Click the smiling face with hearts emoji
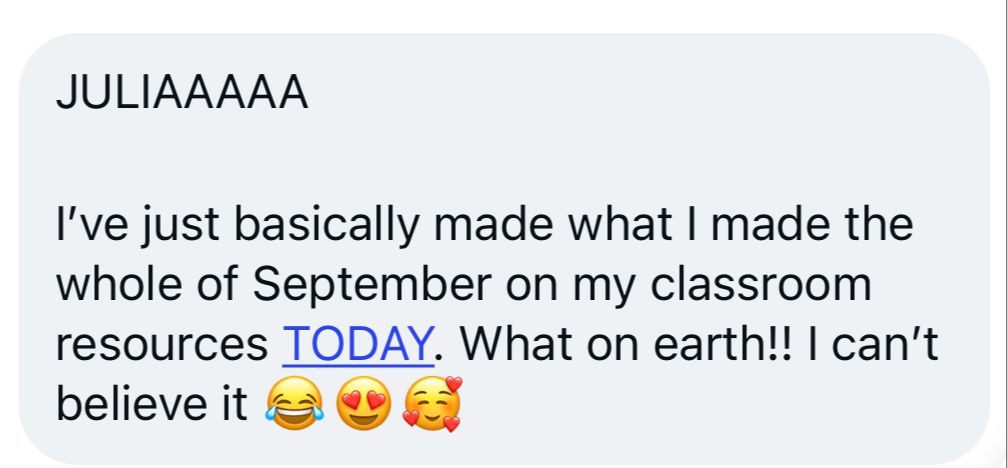This screenshot has width=1007, height=468. pyautogui.click(x=432, y=405)
